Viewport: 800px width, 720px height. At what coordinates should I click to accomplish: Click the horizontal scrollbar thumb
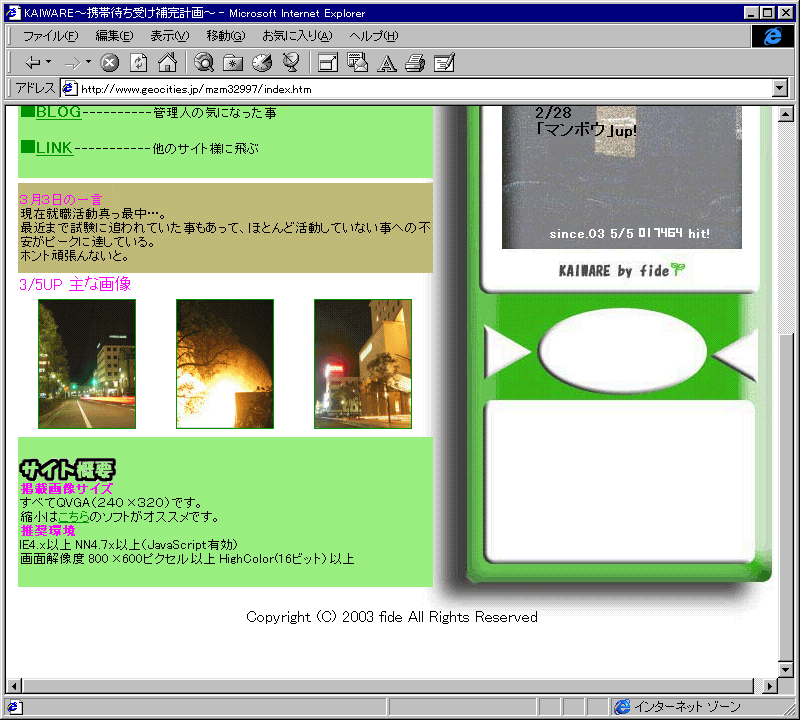coord(388,686)
